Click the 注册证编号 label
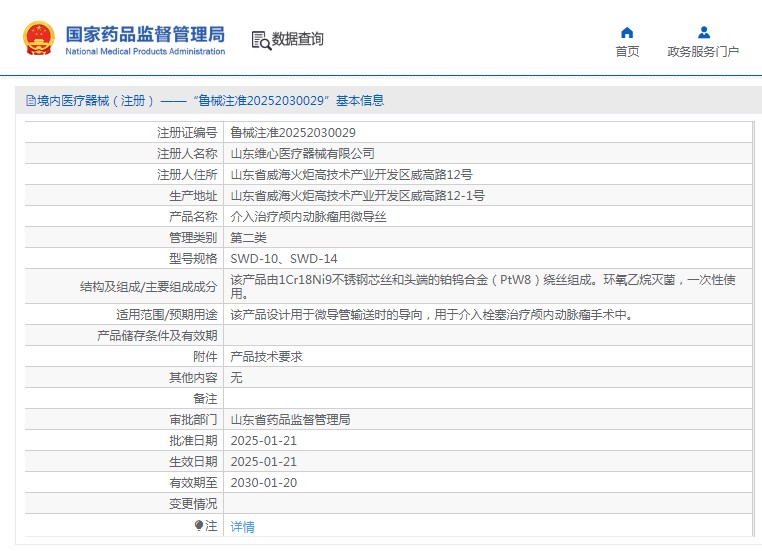 coord(187,133)
